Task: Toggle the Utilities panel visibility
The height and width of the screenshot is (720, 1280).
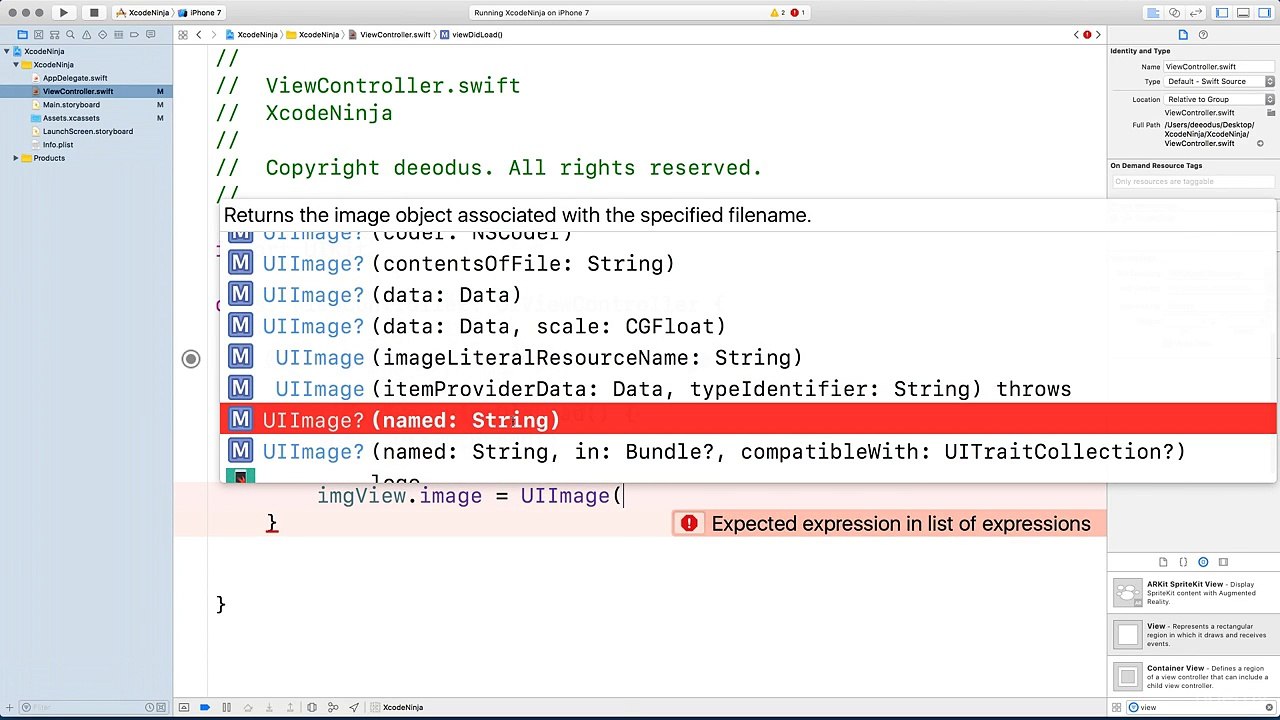Action: 1264,13
